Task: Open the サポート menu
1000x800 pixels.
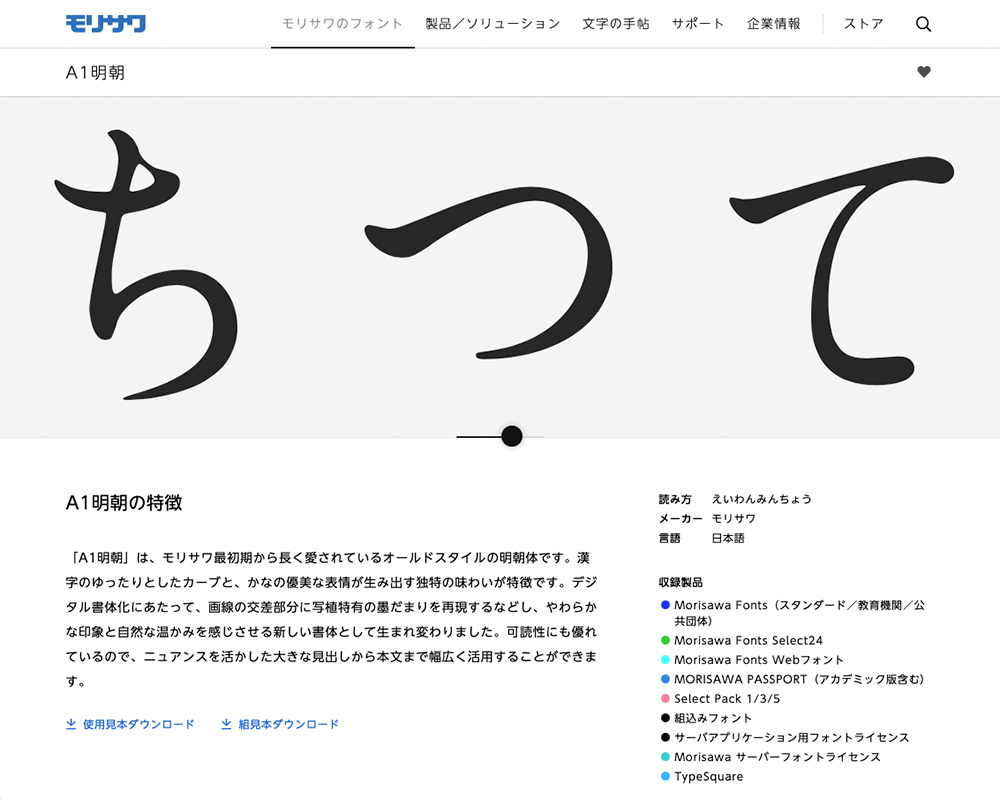Action: 698,24
